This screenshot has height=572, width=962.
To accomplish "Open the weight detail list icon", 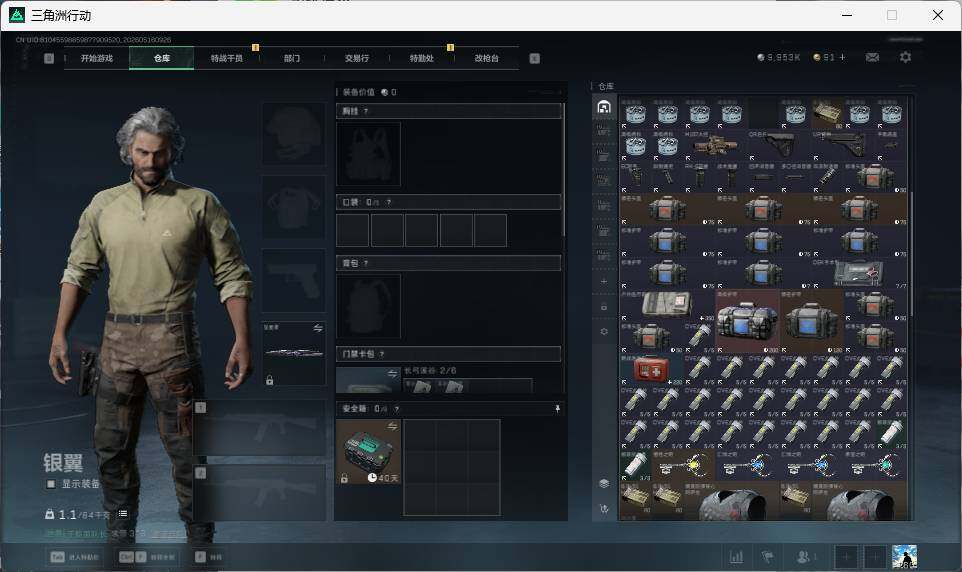I will tap(123, 514).
